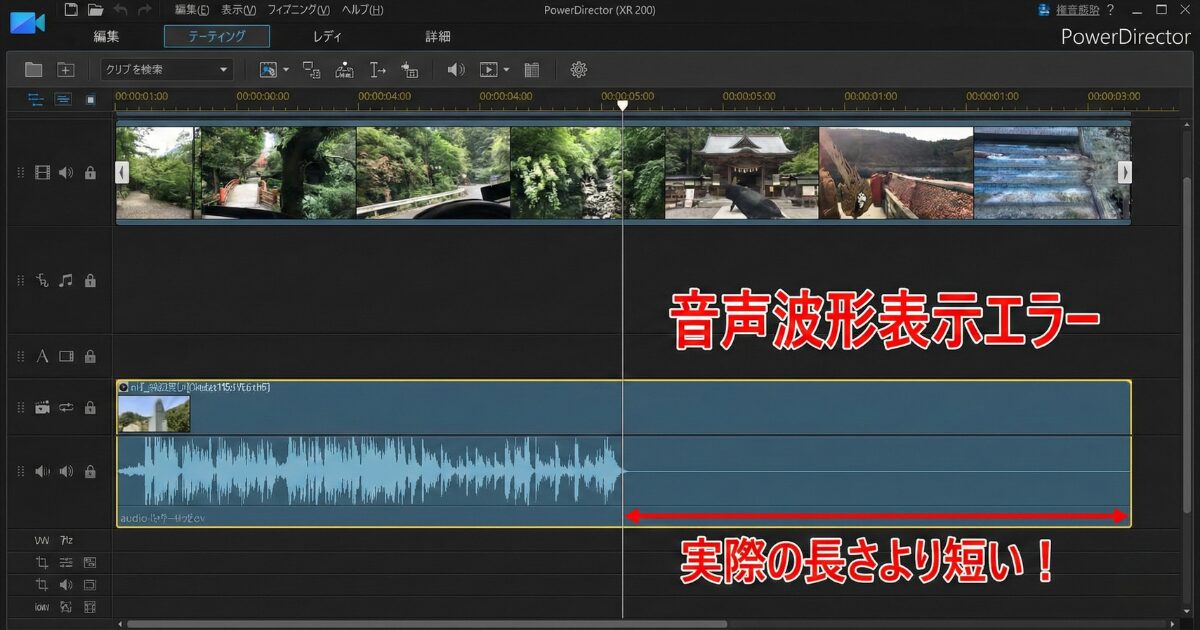This screenshot has height=630, width=1200.
Task: Switch to the 詳細 tab
Action: tap(438, 37)
